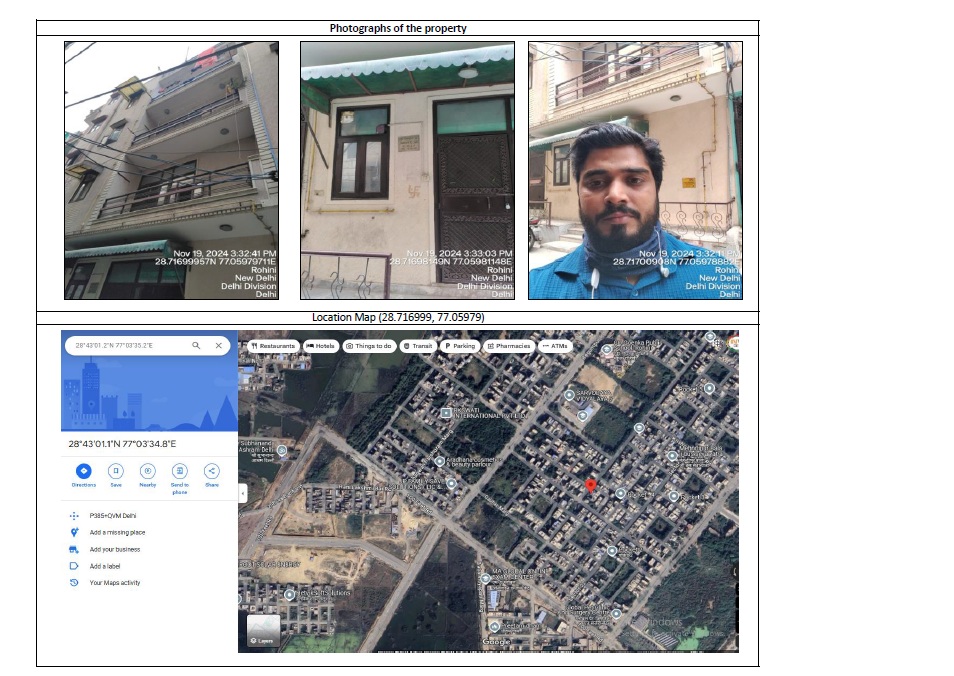Filter map by Restaurants
This screenshot has height=676, width=954.
pyautogui.click(x=273, y=346)
